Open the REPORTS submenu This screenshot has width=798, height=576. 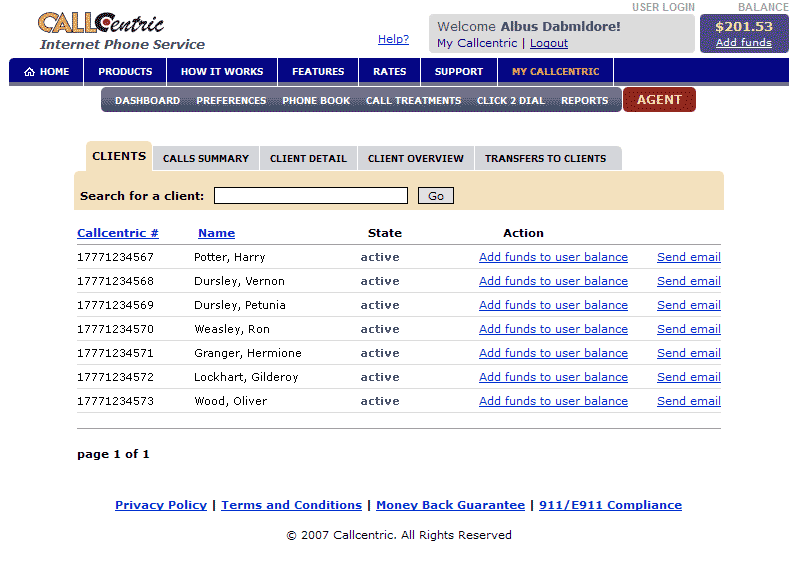click(x=584, y=101)
